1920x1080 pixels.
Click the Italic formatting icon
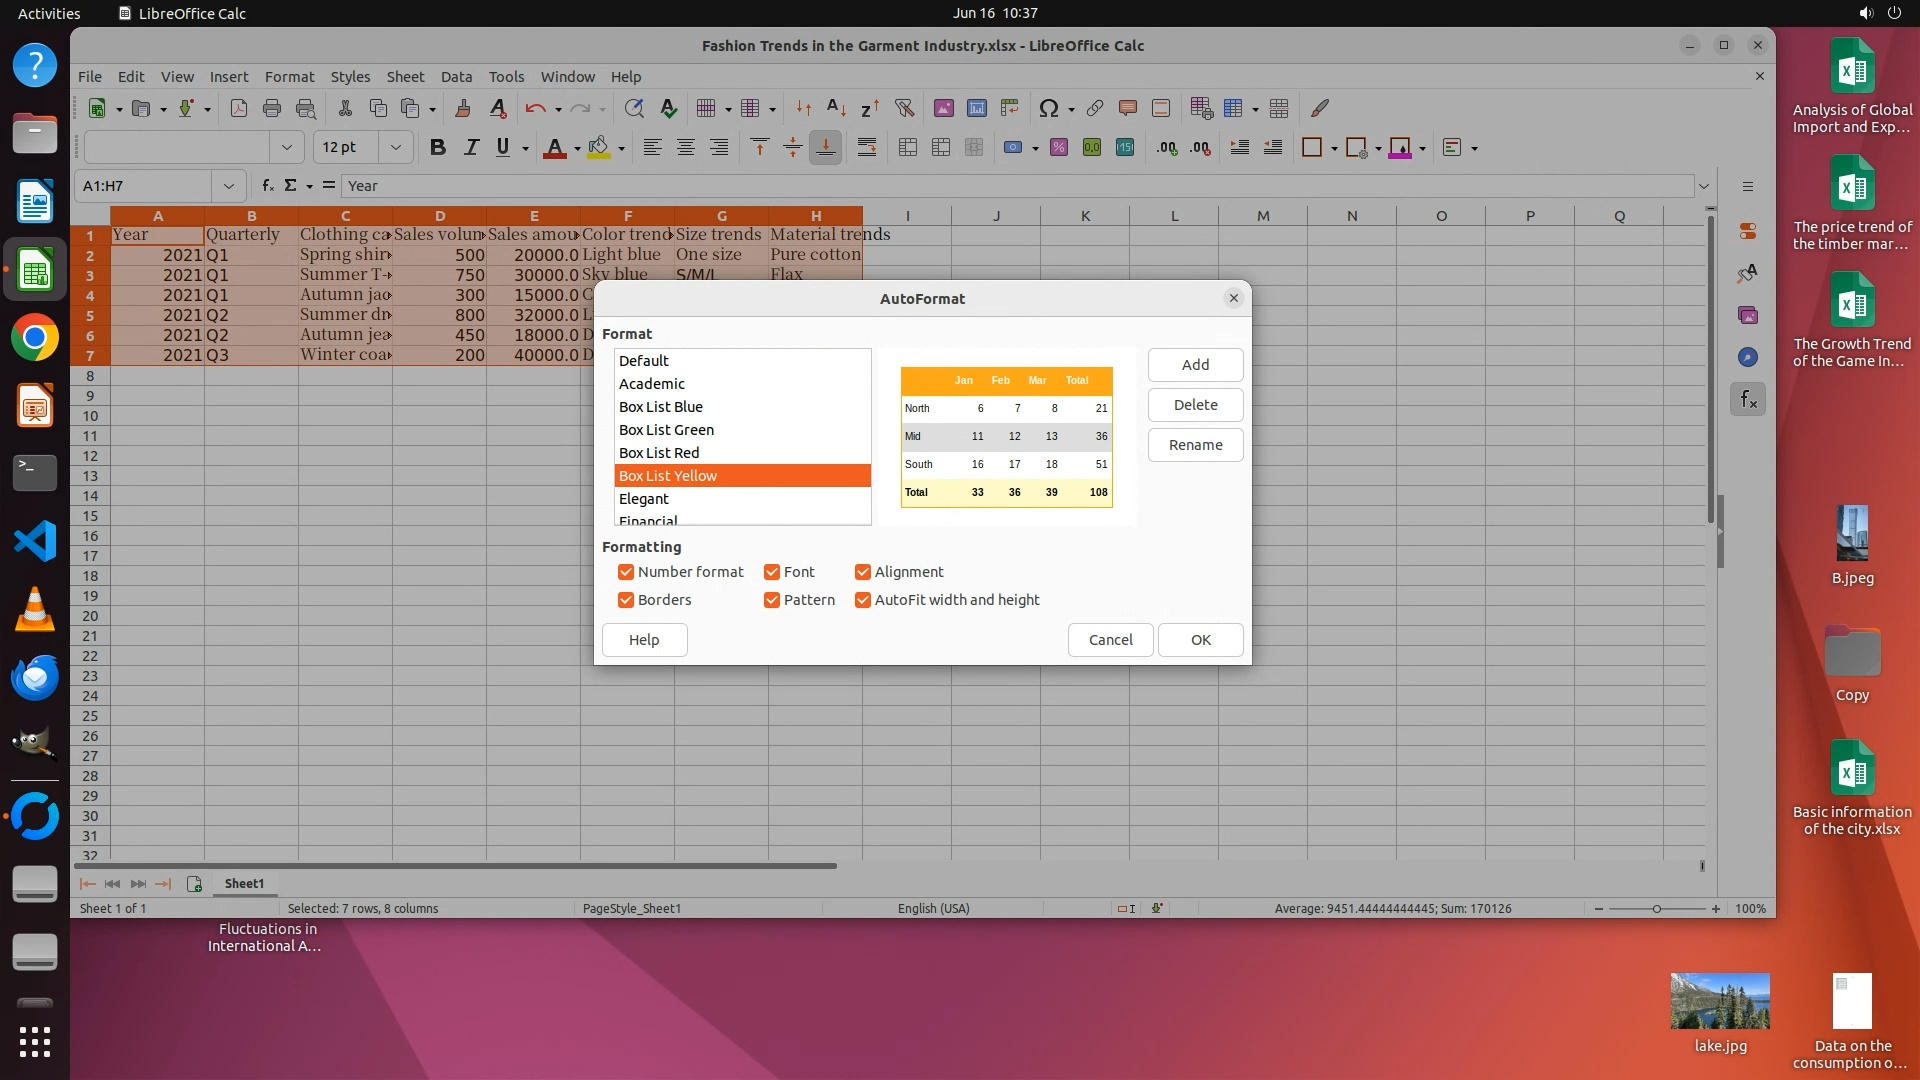(470, 148)
